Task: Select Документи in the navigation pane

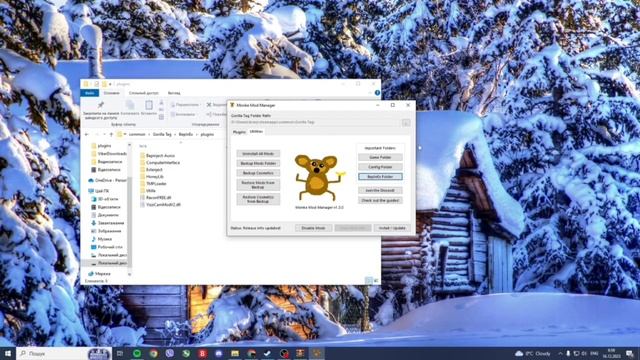Action: pyautogui.click(x=105, y=215)
